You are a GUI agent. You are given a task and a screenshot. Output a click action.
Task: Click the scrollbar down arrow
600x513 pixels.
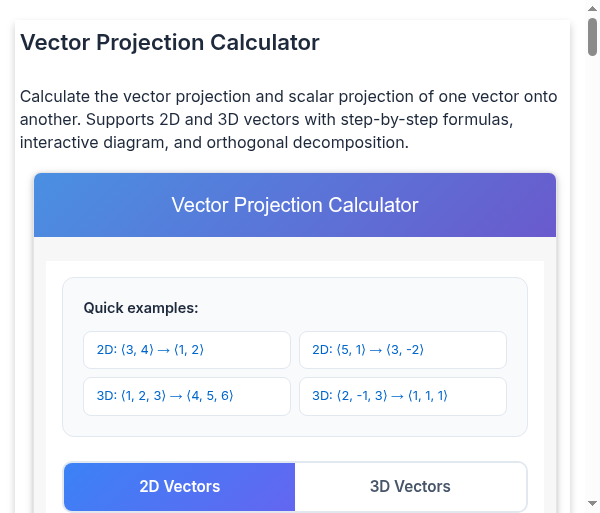592,504
